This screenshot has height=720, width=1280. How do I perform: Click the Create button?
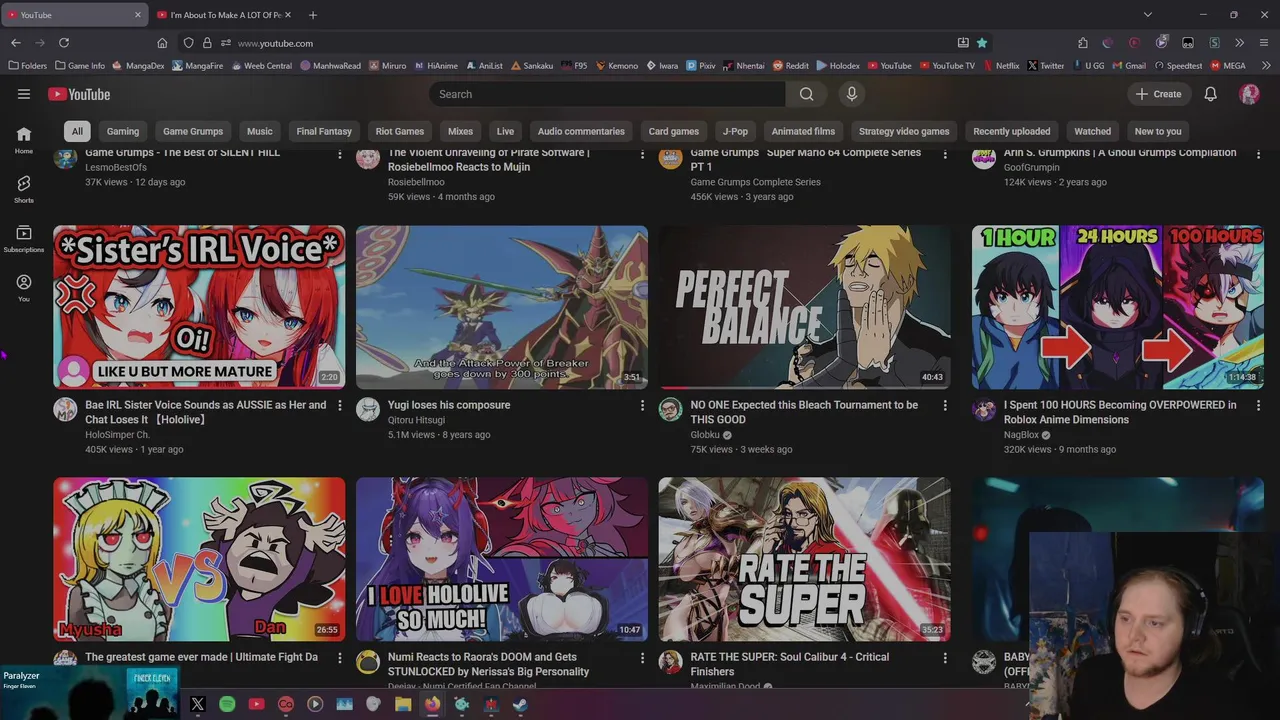point(1158,94)
